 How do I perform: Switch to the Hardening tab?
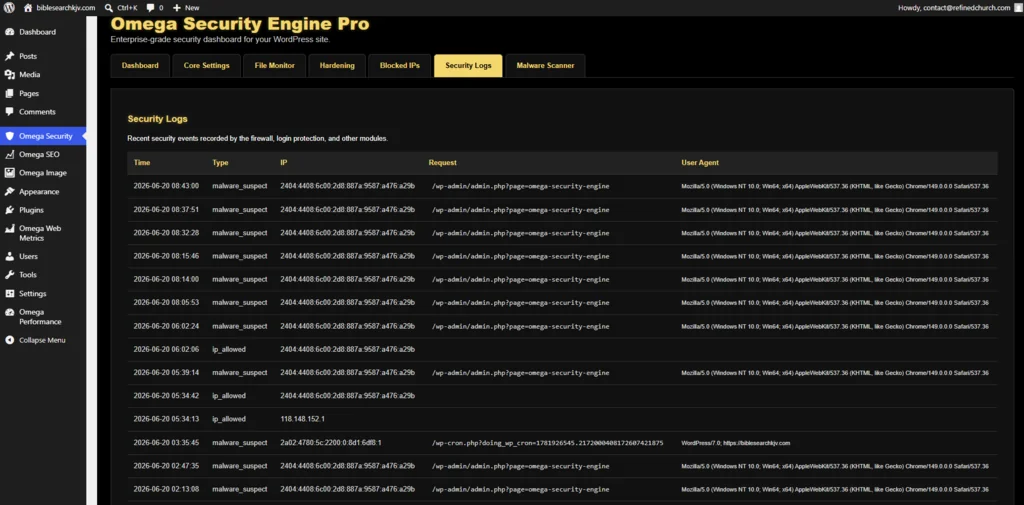point(337,65)
